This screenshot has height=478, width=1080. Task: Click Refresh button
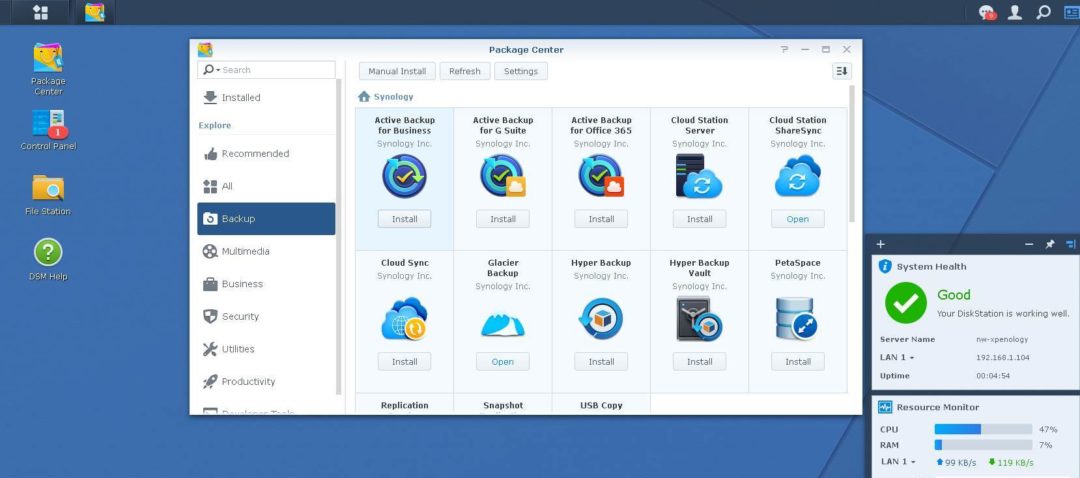[465, 71]
